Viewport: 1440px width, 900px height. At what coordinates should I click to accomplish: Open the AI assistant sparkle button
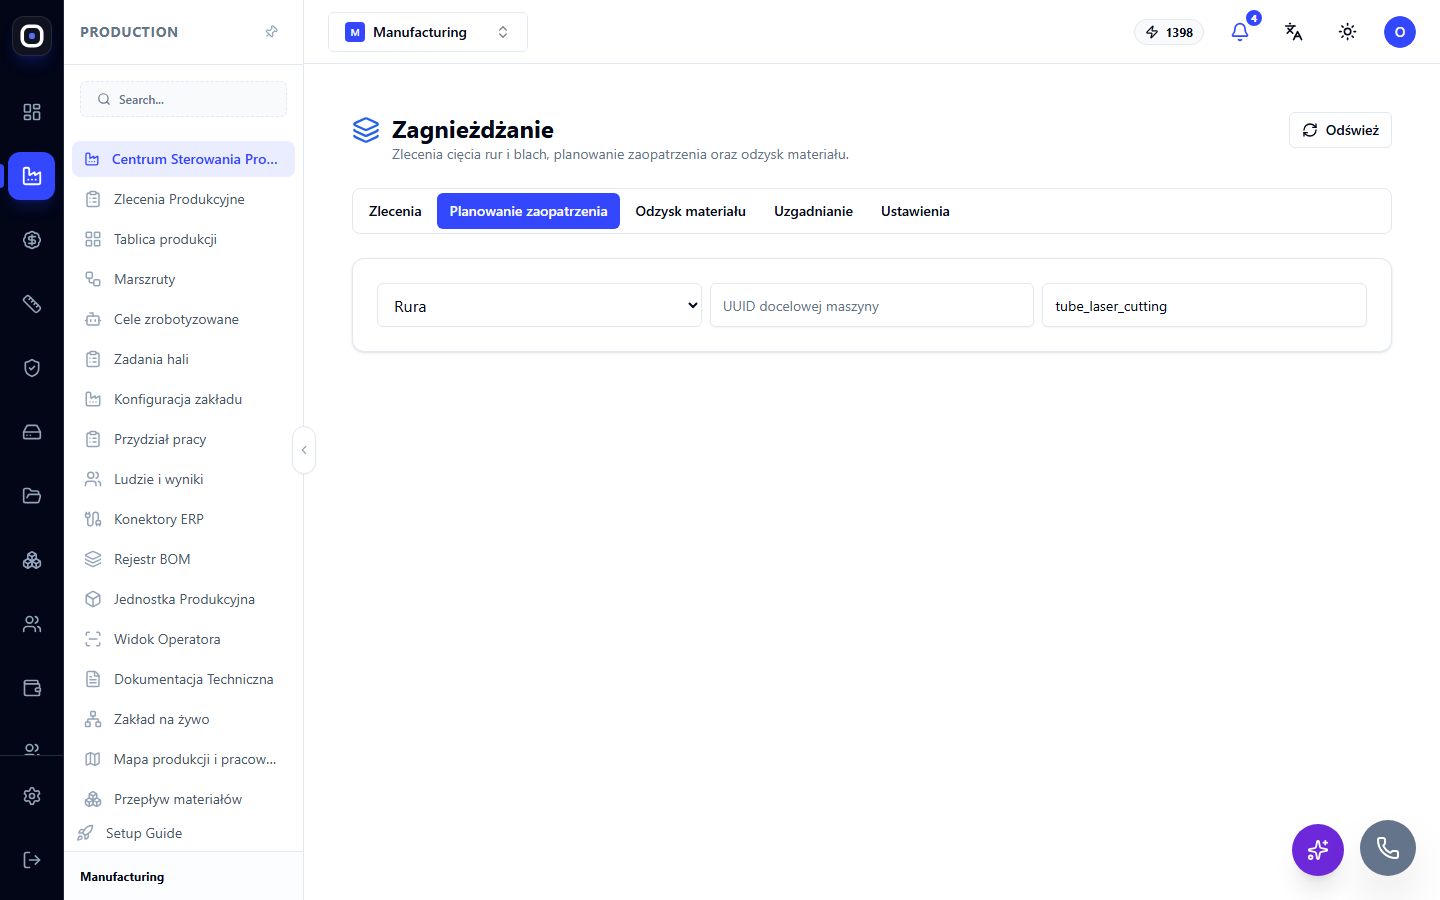1318,850
